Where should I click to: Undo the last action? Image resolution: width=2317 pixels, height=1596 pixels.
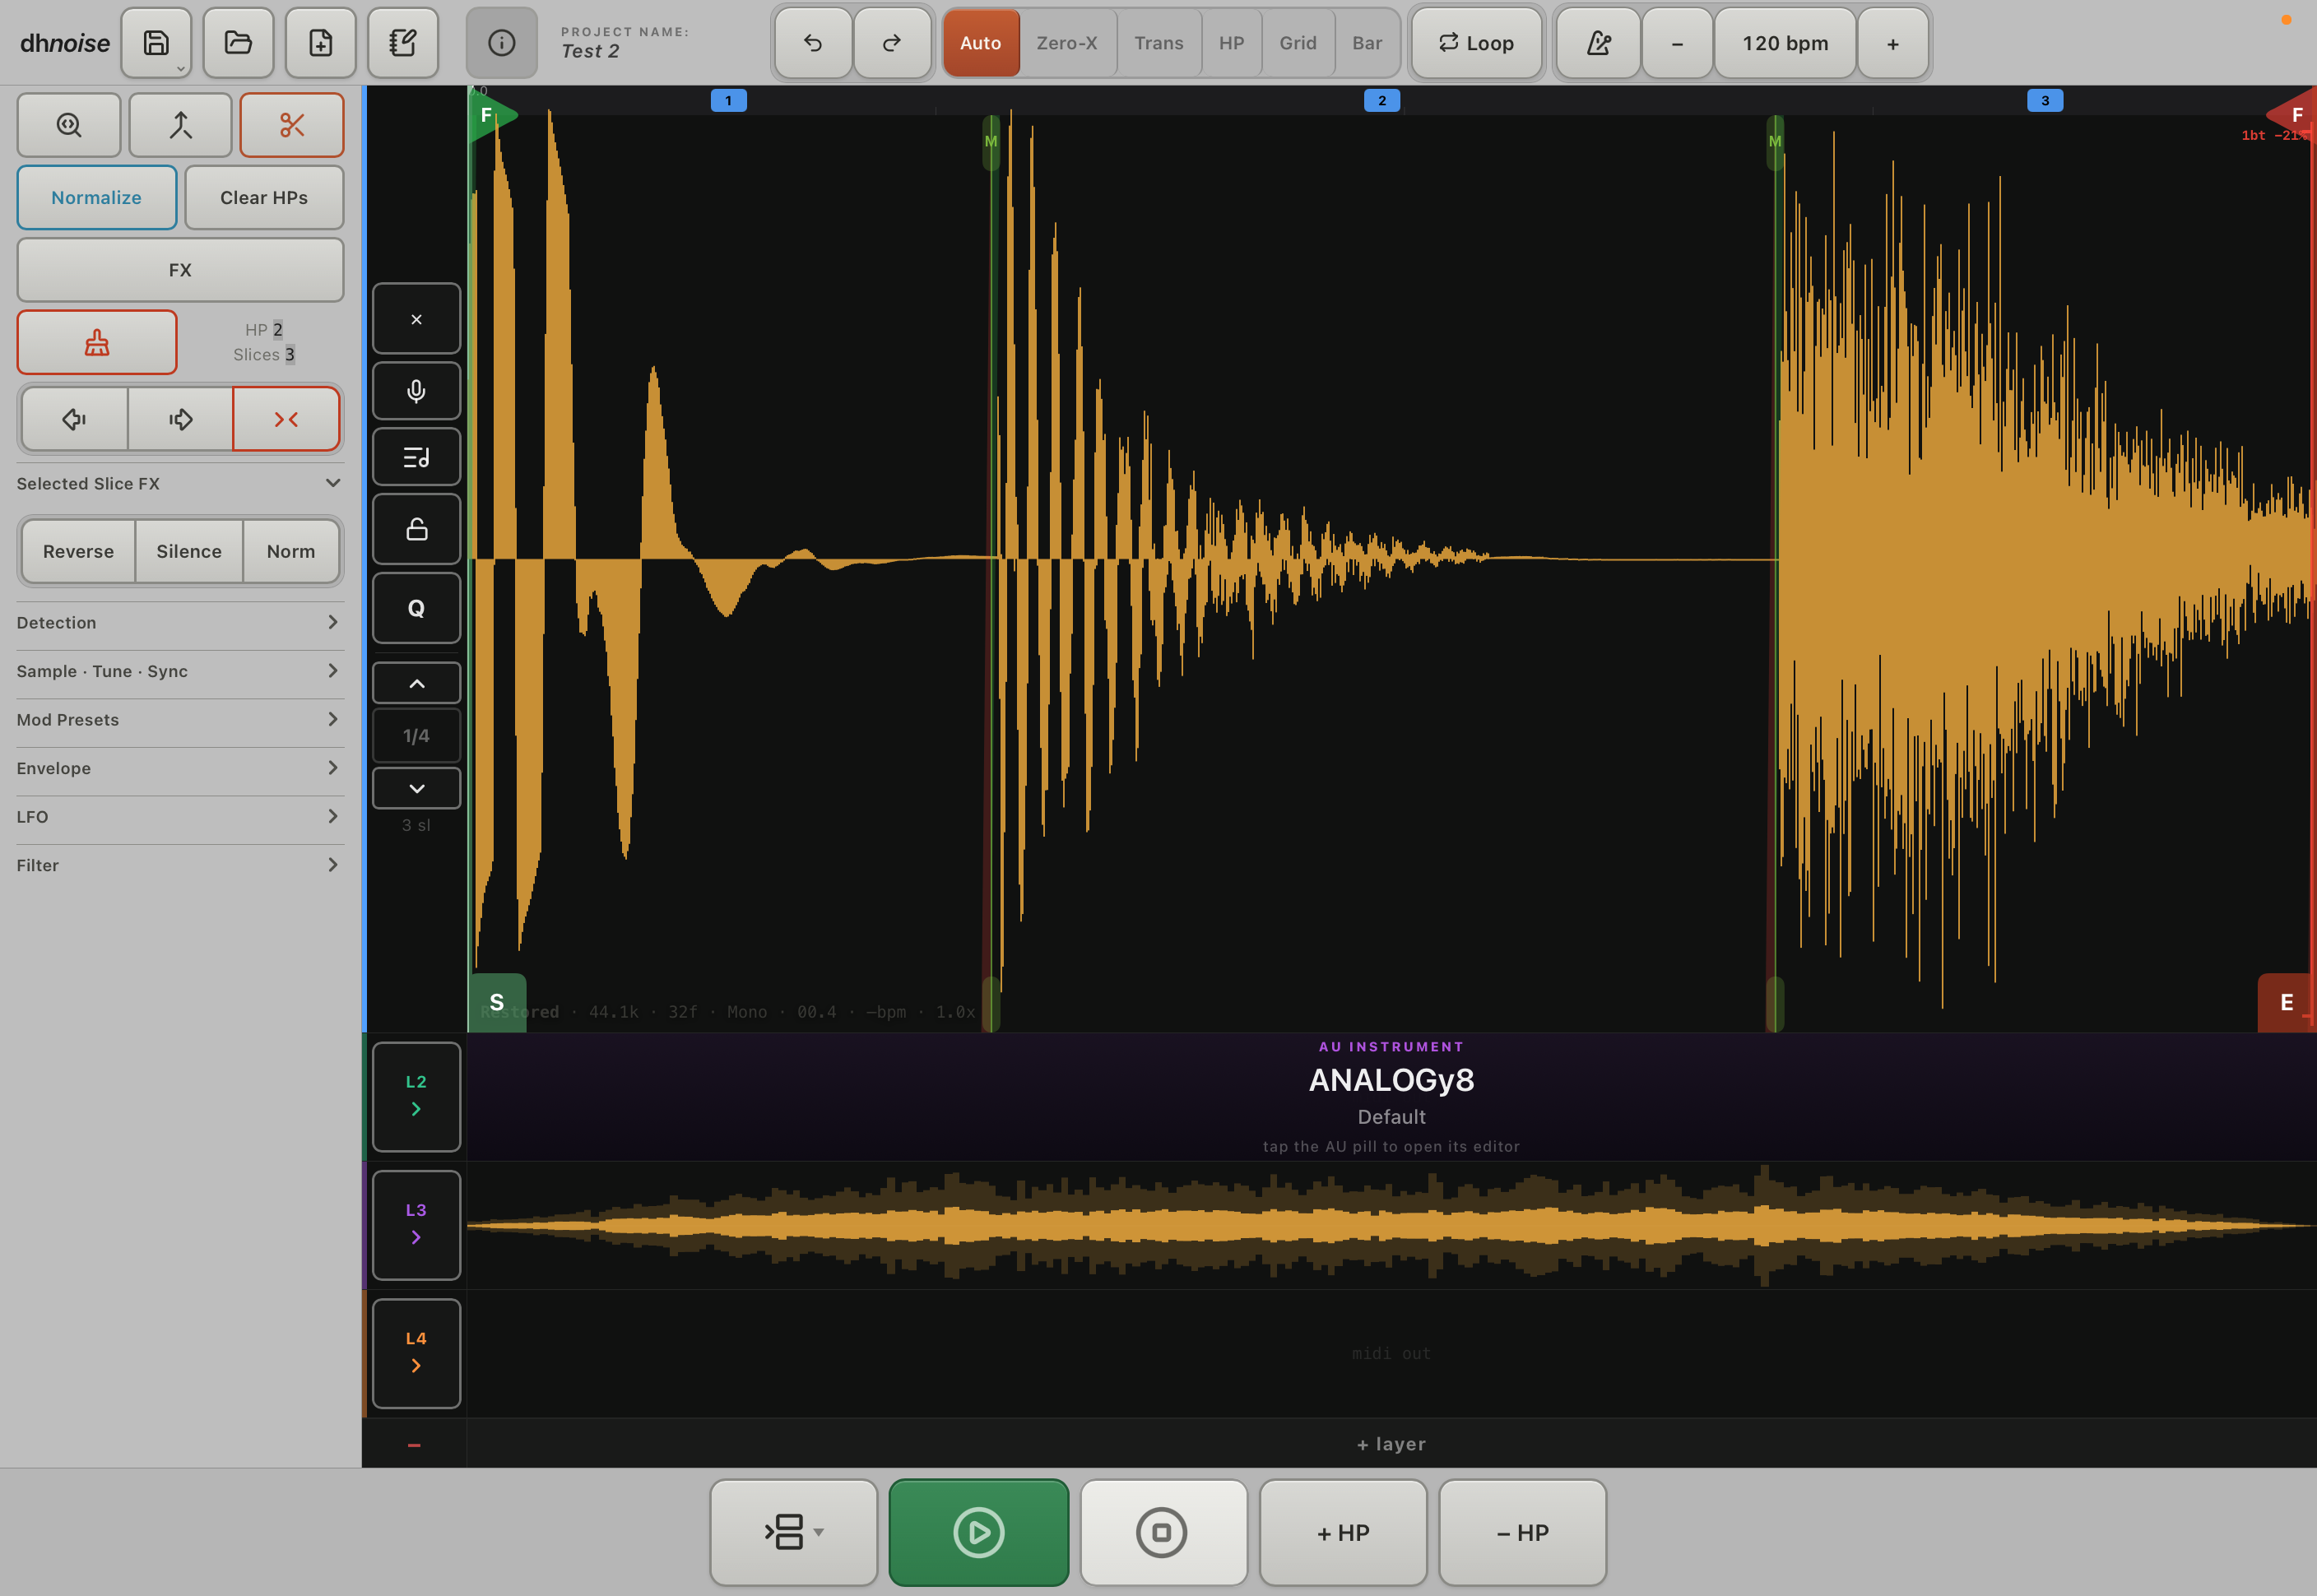point(813,43)
